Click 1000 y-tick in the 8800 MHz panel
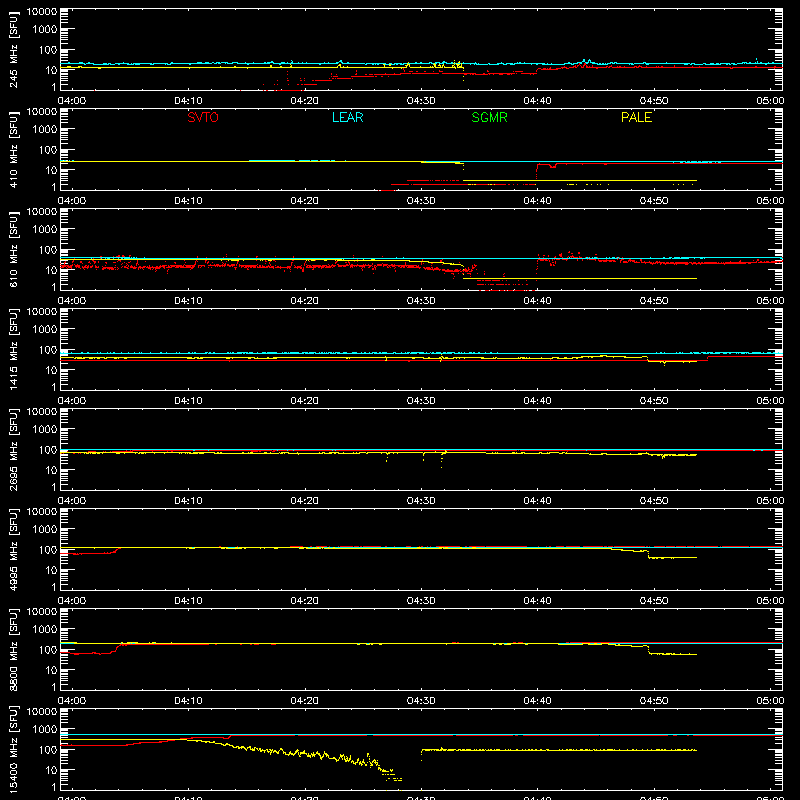The image size is (800, 800). (x=45, y=630)
